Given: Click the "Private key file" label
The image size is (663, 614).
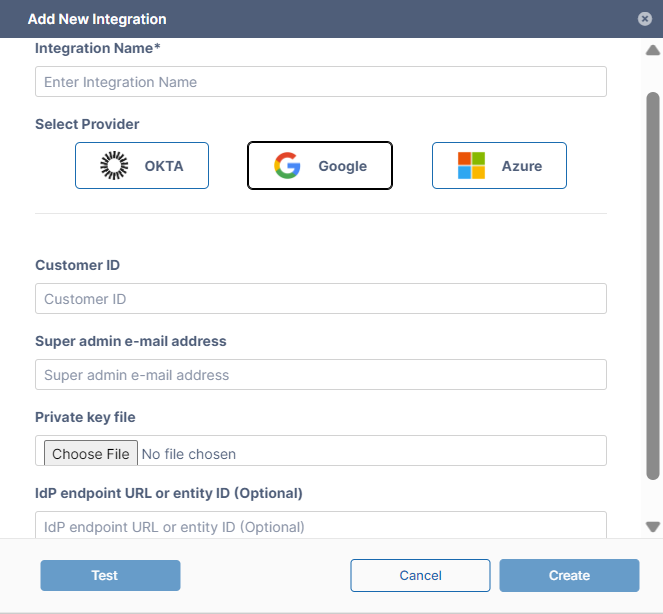Looking at the screenshot, I should coord(85,417).
